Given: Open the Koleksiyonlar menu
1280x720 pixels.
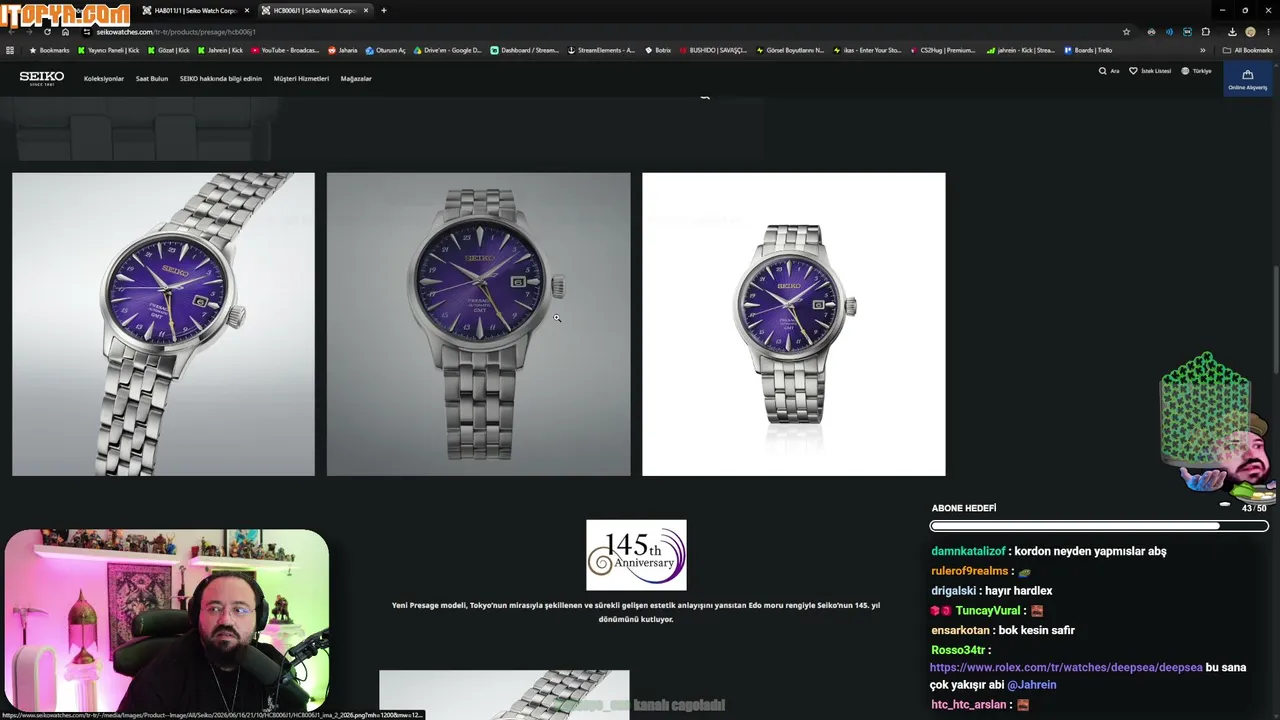Looking at the screenshot, I should [x=104, y=79].
